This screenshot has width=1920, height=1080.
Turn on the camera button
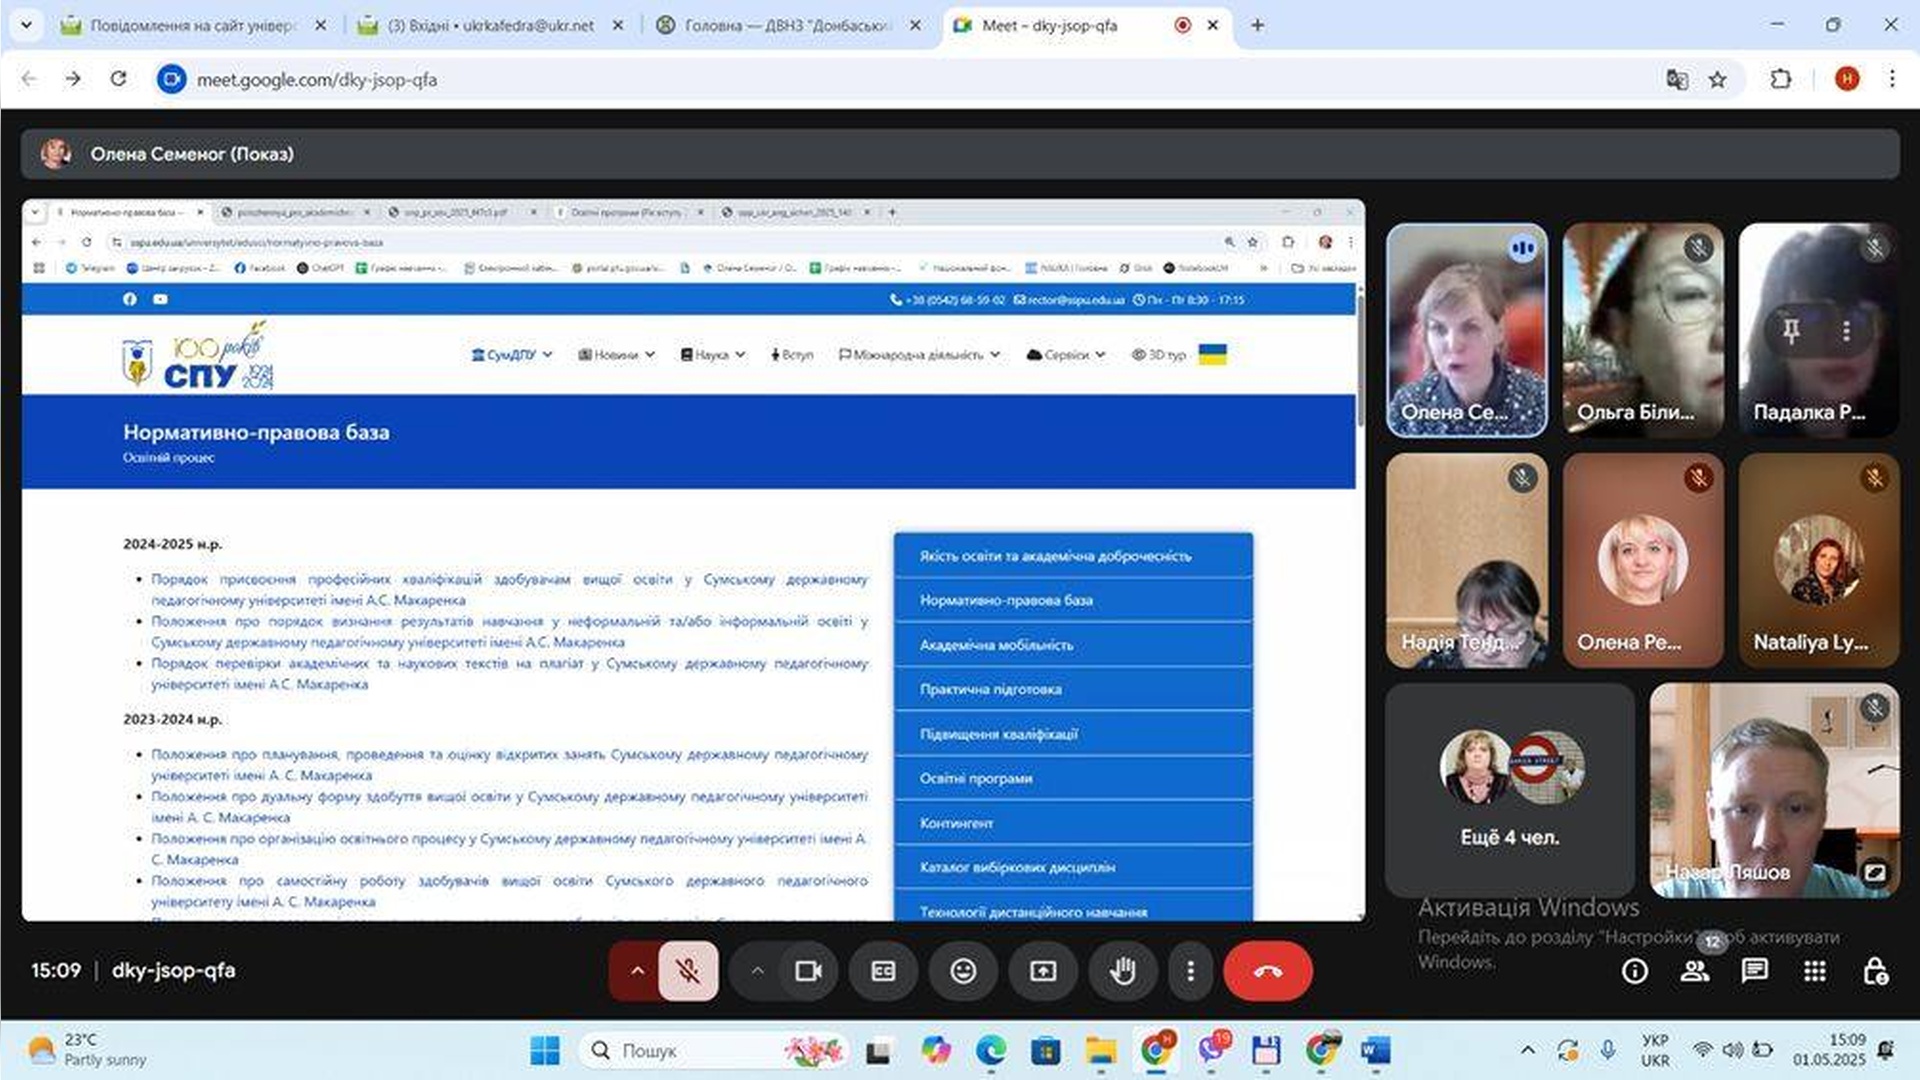[808, 971]
